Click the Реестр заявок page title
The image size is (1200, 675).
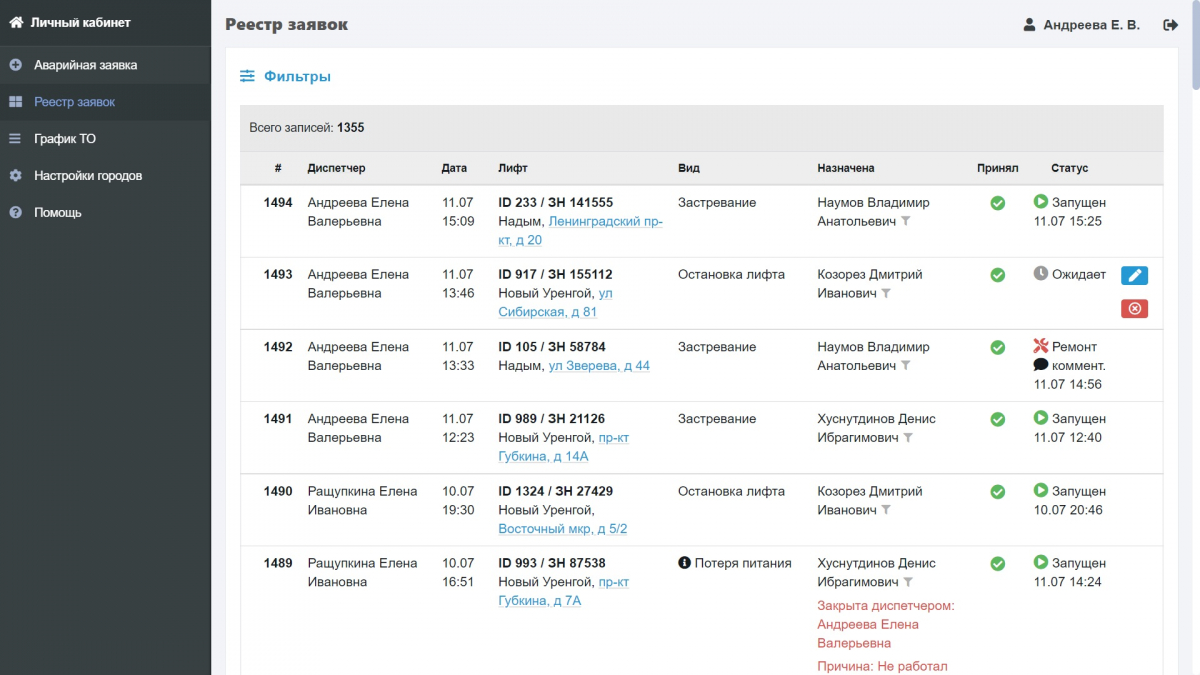pos(287,25)
